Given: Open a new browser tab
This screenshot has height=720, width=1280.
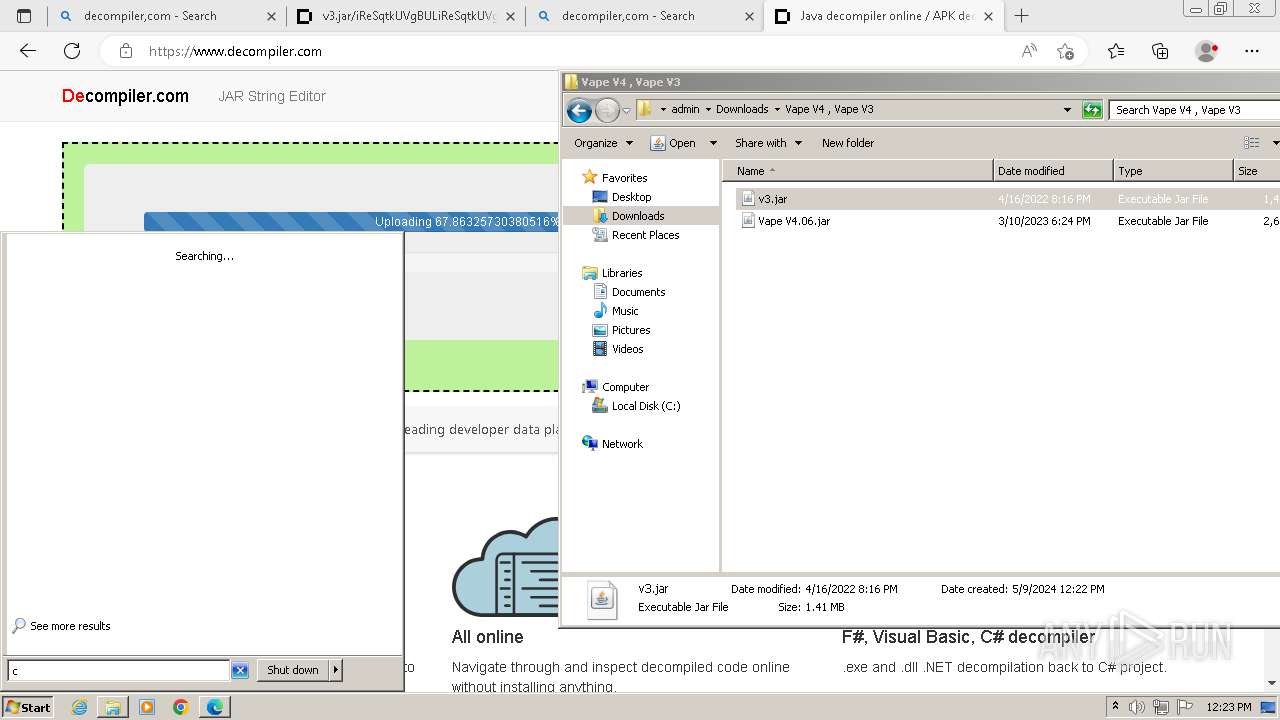Looking at the screenshot, I should coord(1021,16).
